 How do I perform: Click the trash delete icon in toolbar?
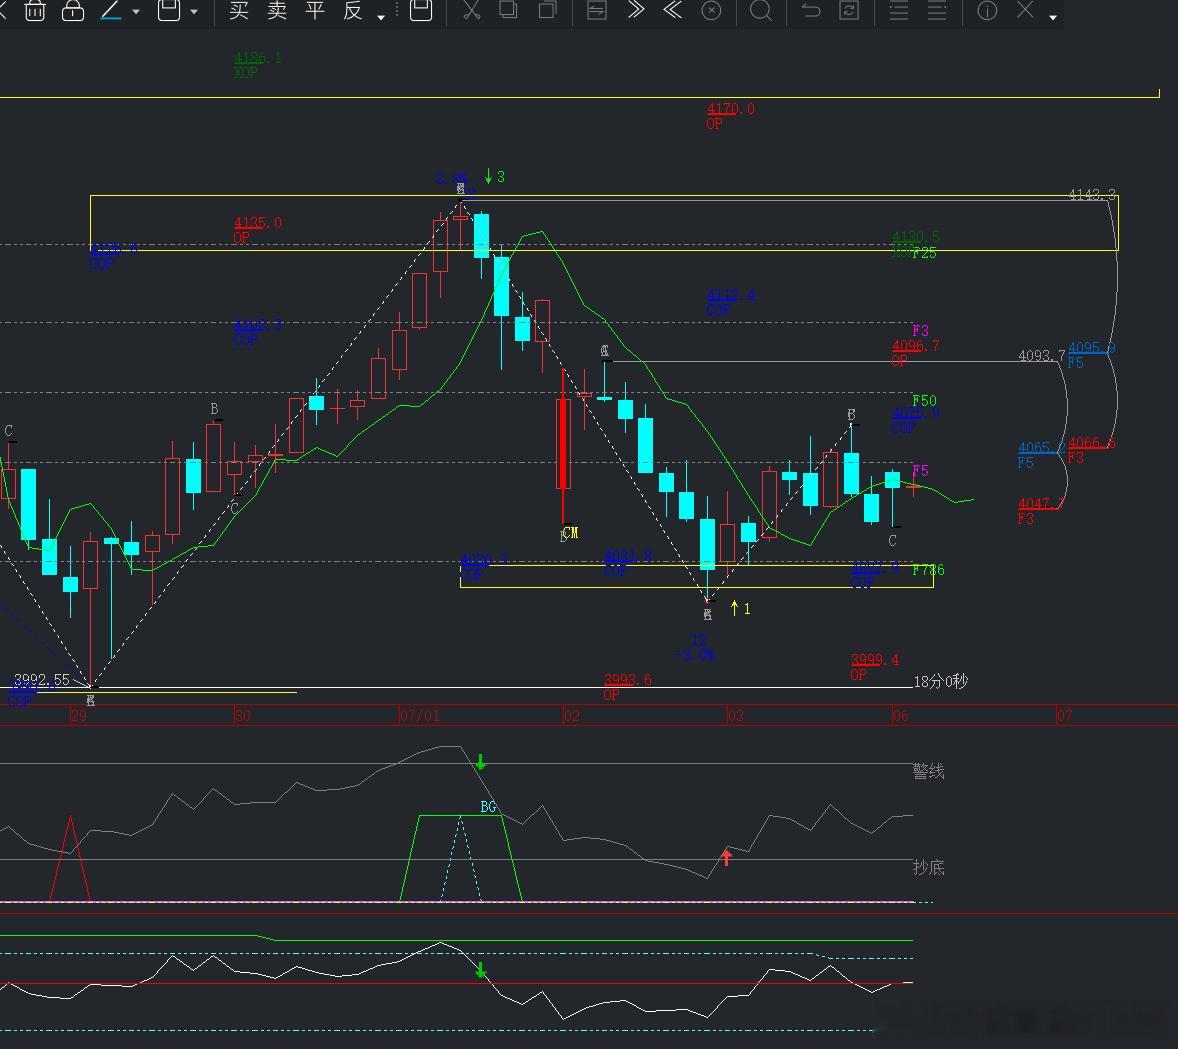[x=35, y=10]
